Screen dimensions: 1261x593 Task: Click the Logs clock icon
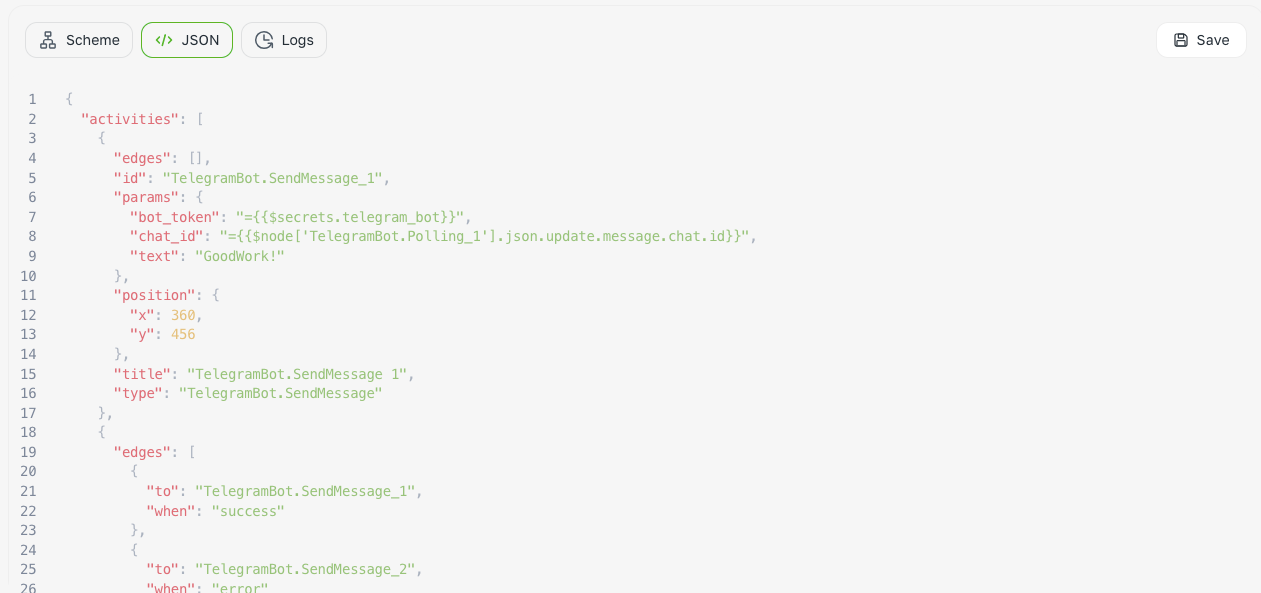[x=264, y=40]
